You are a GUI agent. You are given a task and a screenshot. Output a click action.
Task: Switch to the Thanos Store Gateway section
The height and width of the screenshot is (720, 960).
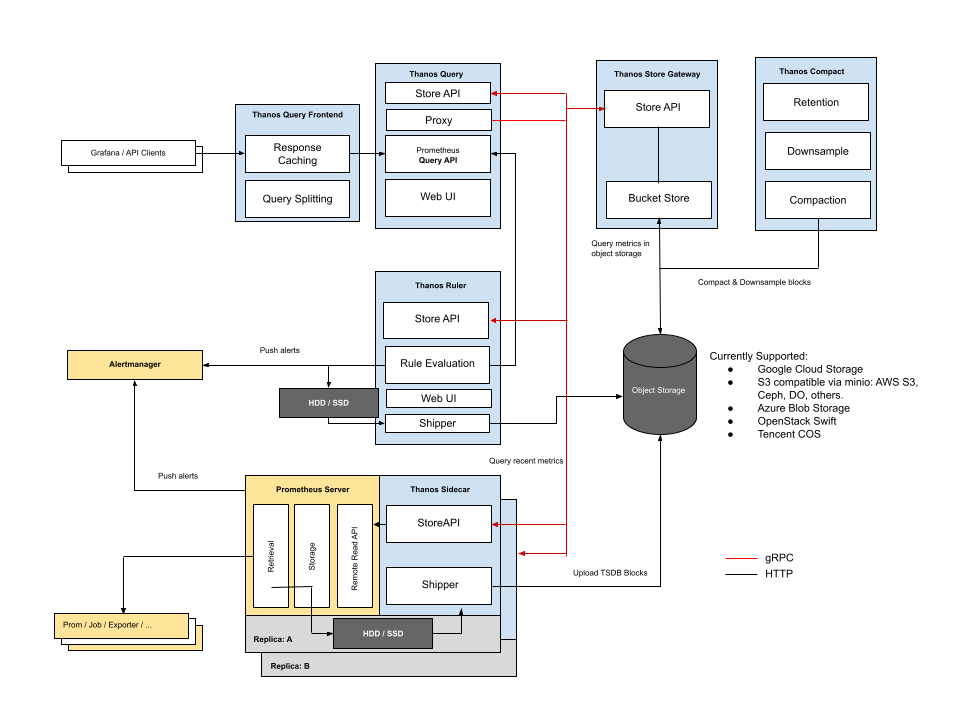point(656,73)
